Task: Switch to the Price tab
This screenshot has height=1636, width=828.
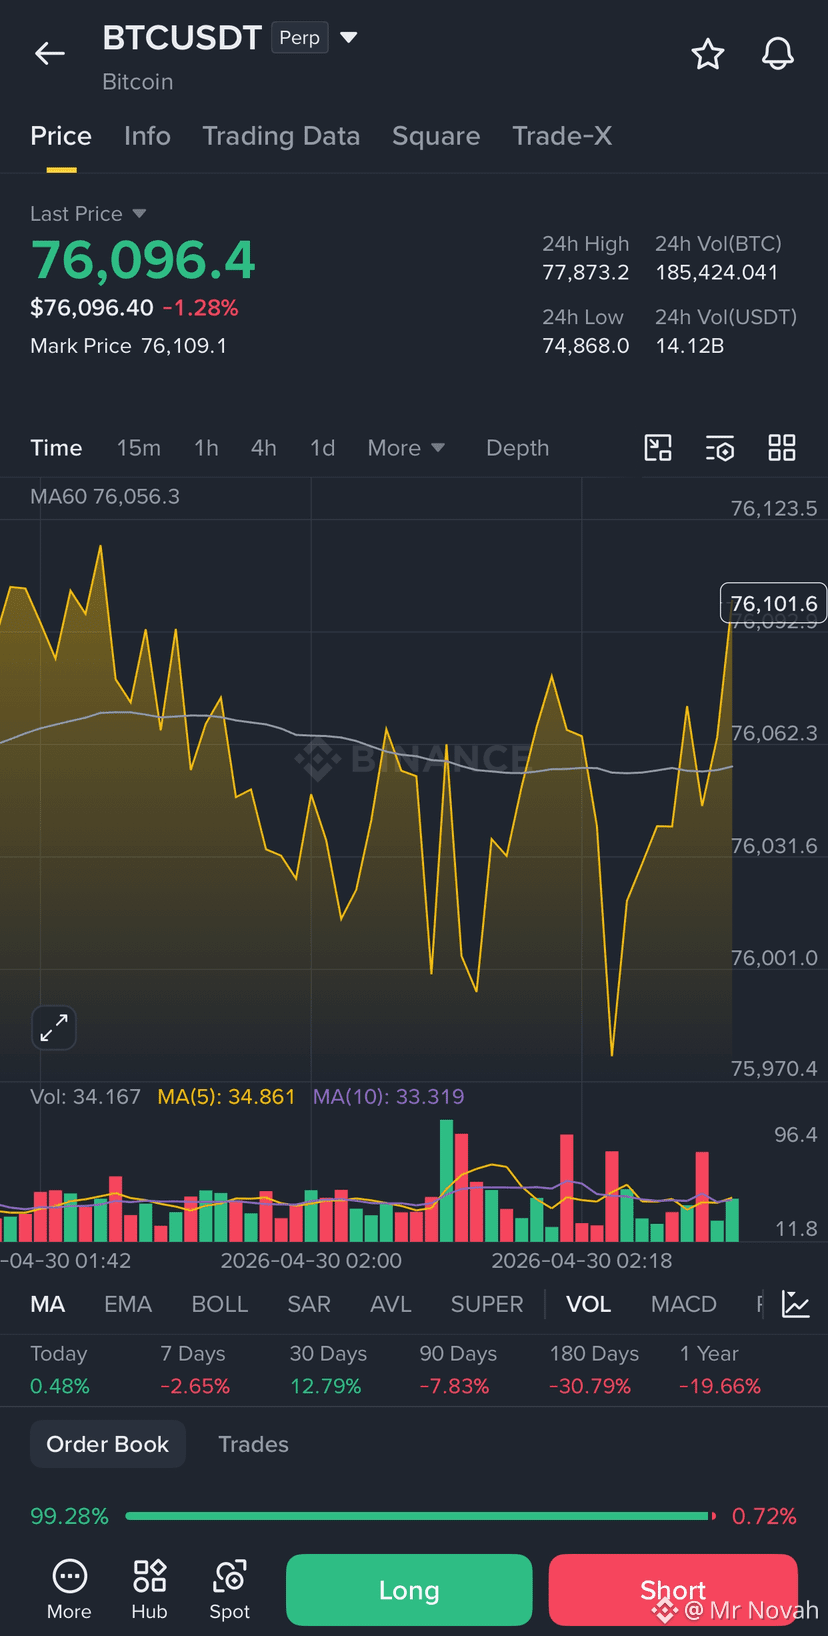Action: (61, 136)
